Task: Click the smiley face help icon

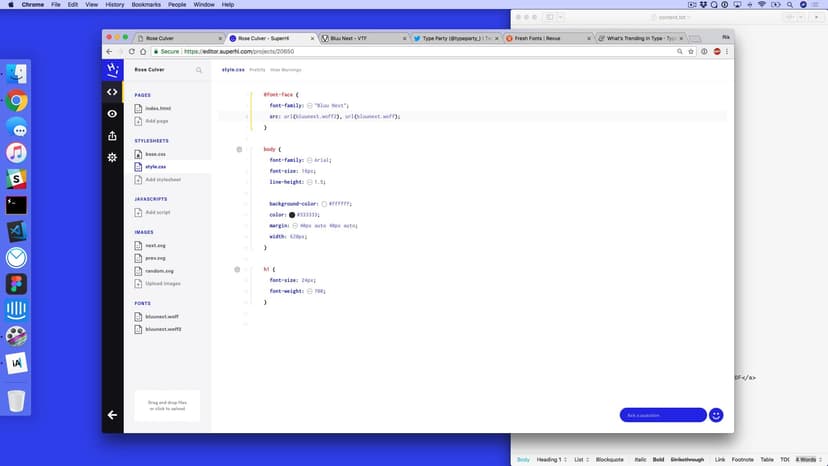Action: tap(716, 415)
